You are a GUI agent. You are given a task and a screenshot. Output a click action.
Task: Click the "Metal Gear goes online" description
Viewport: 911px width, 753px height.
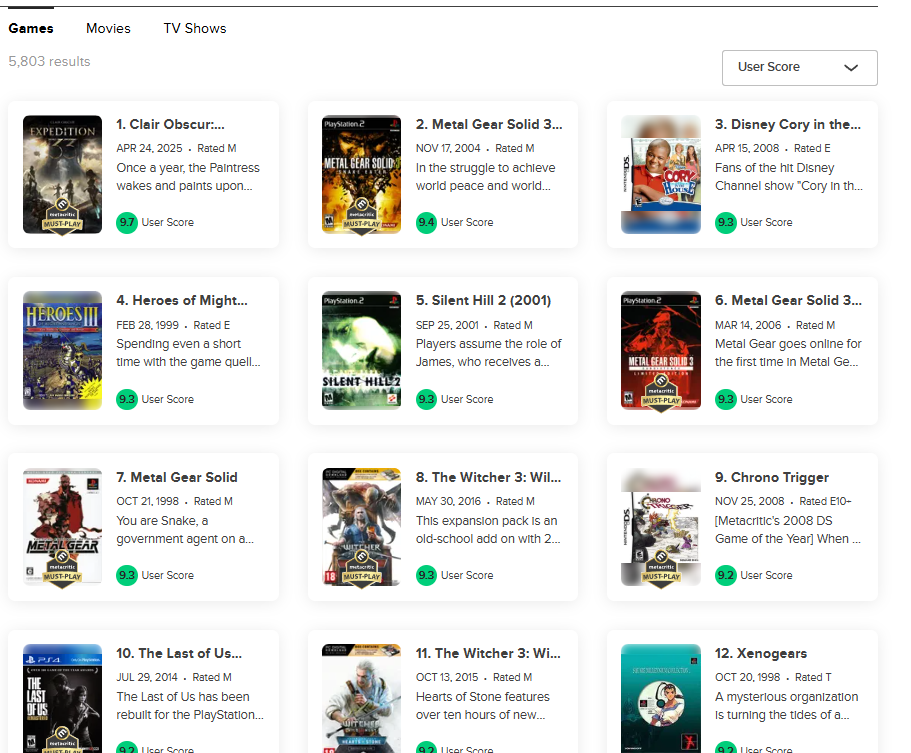pos(788,353)
